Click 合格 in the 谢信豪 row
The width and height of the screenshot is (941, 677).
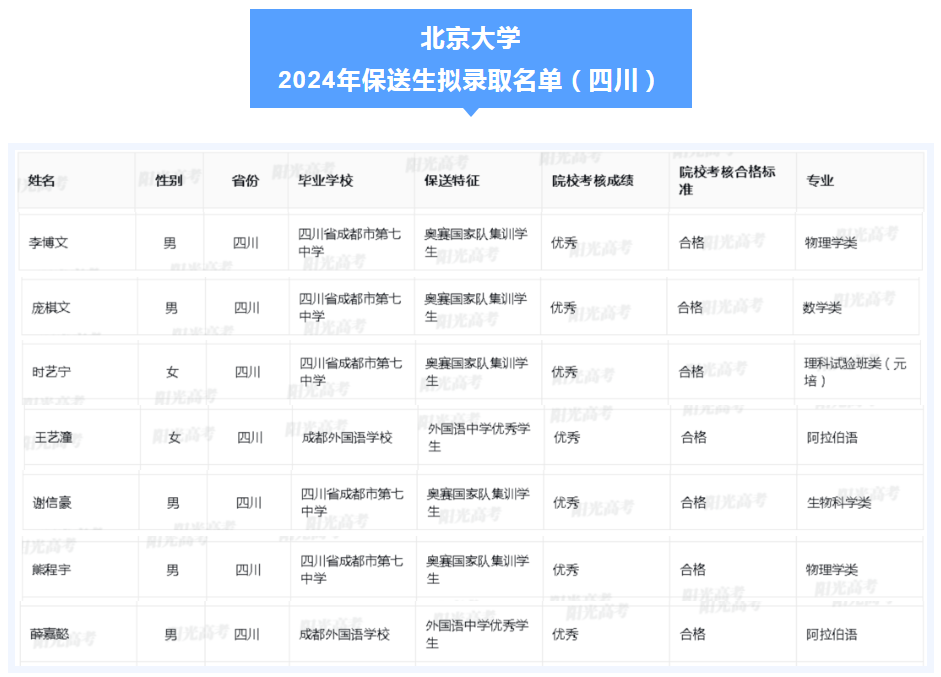(x=693, y=503)
